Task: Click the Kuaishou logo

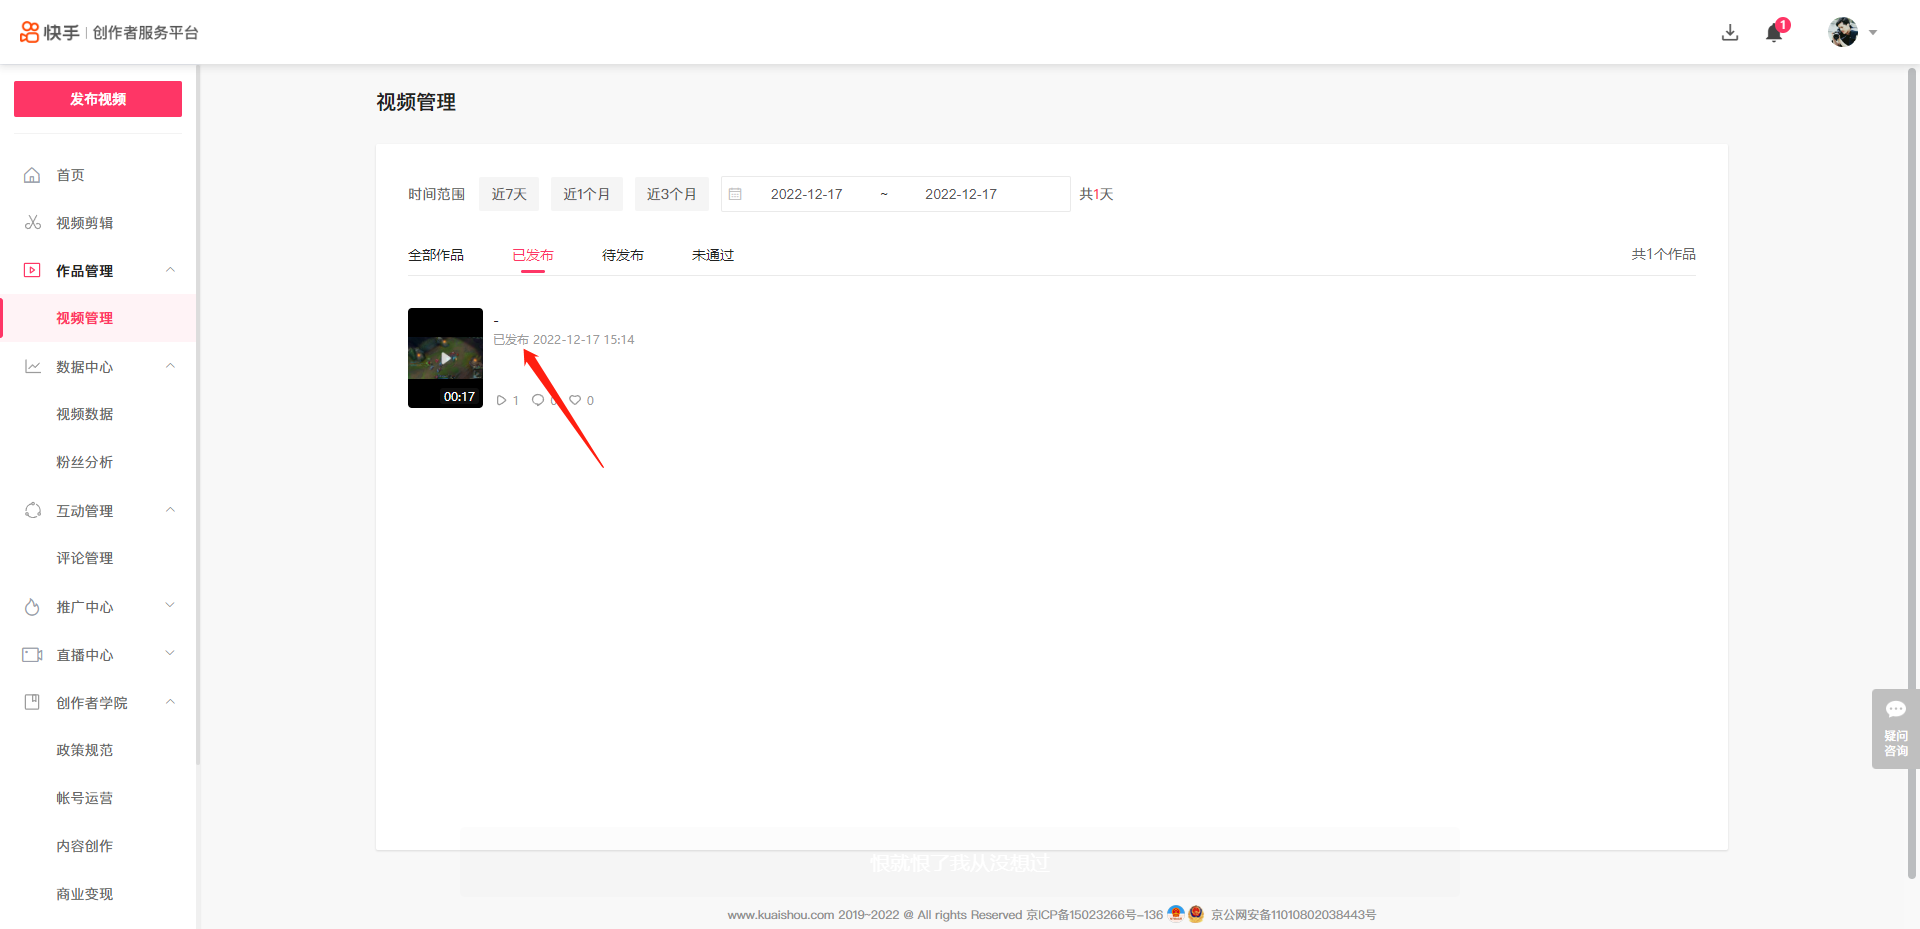Action: coord(50,33)
